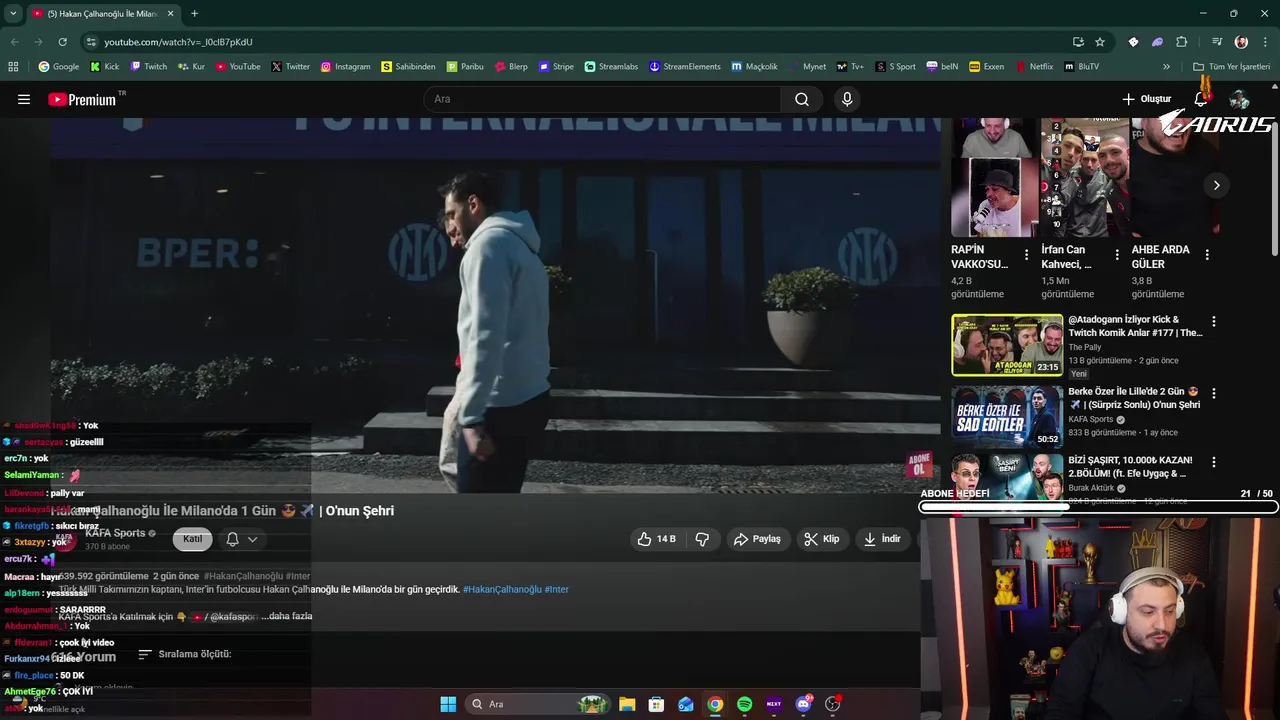
Task: Expand description with ...daha fazla
Action: [x=287, y=616]
